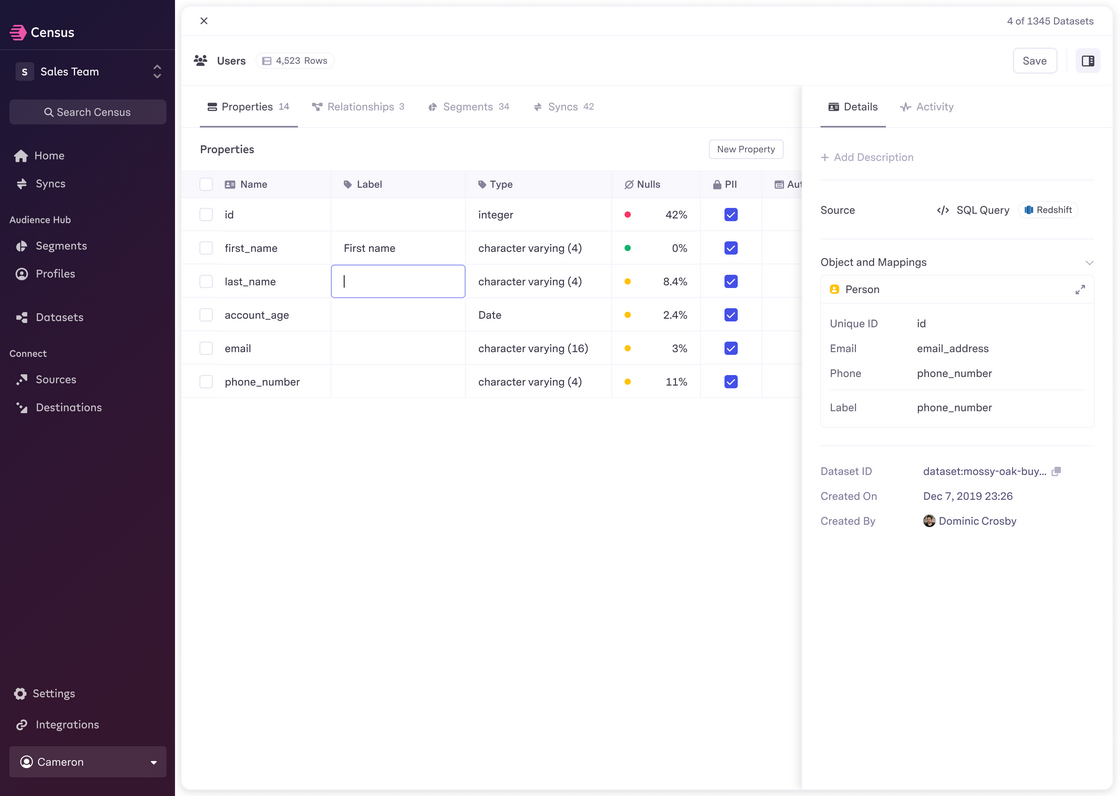The image size is (1120, 796).
Task: Toggle the right side panel icon
Action: (x=1087, y=61)
